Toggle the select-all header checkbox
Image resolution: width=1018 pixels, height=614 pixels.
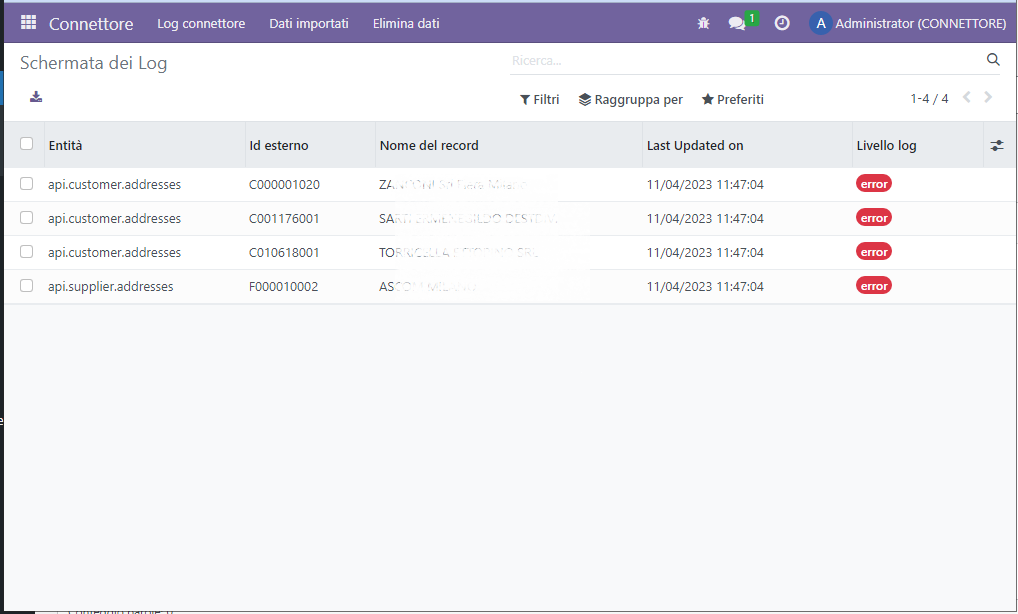click(27, 144)
